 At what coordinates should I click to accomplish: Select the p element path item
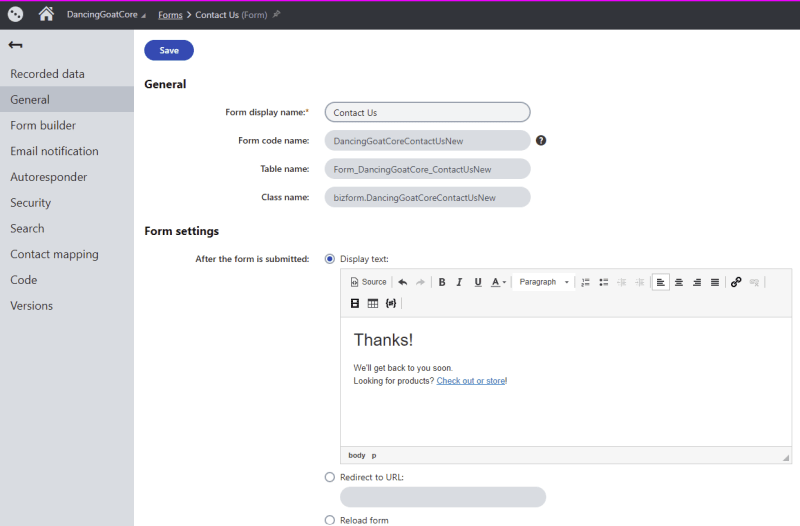[x=374, y=455]
